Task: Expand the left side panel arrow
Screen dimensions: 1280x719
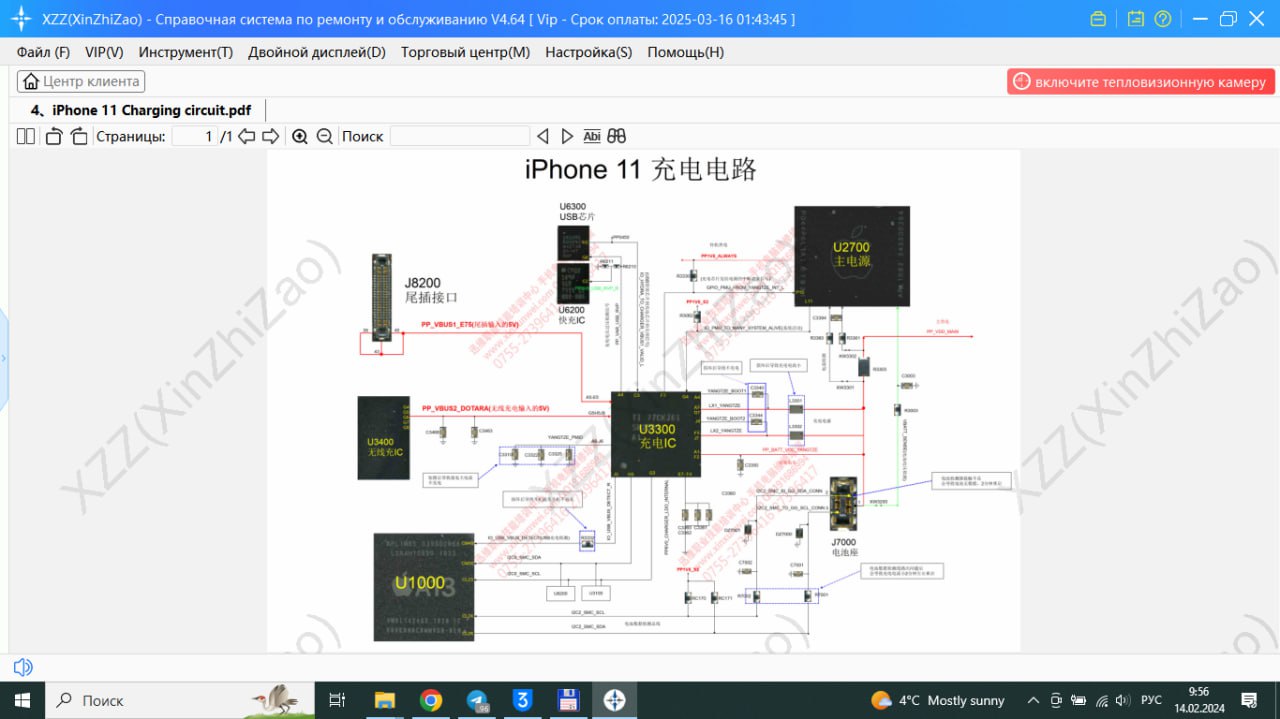Action: coord(3,357)
